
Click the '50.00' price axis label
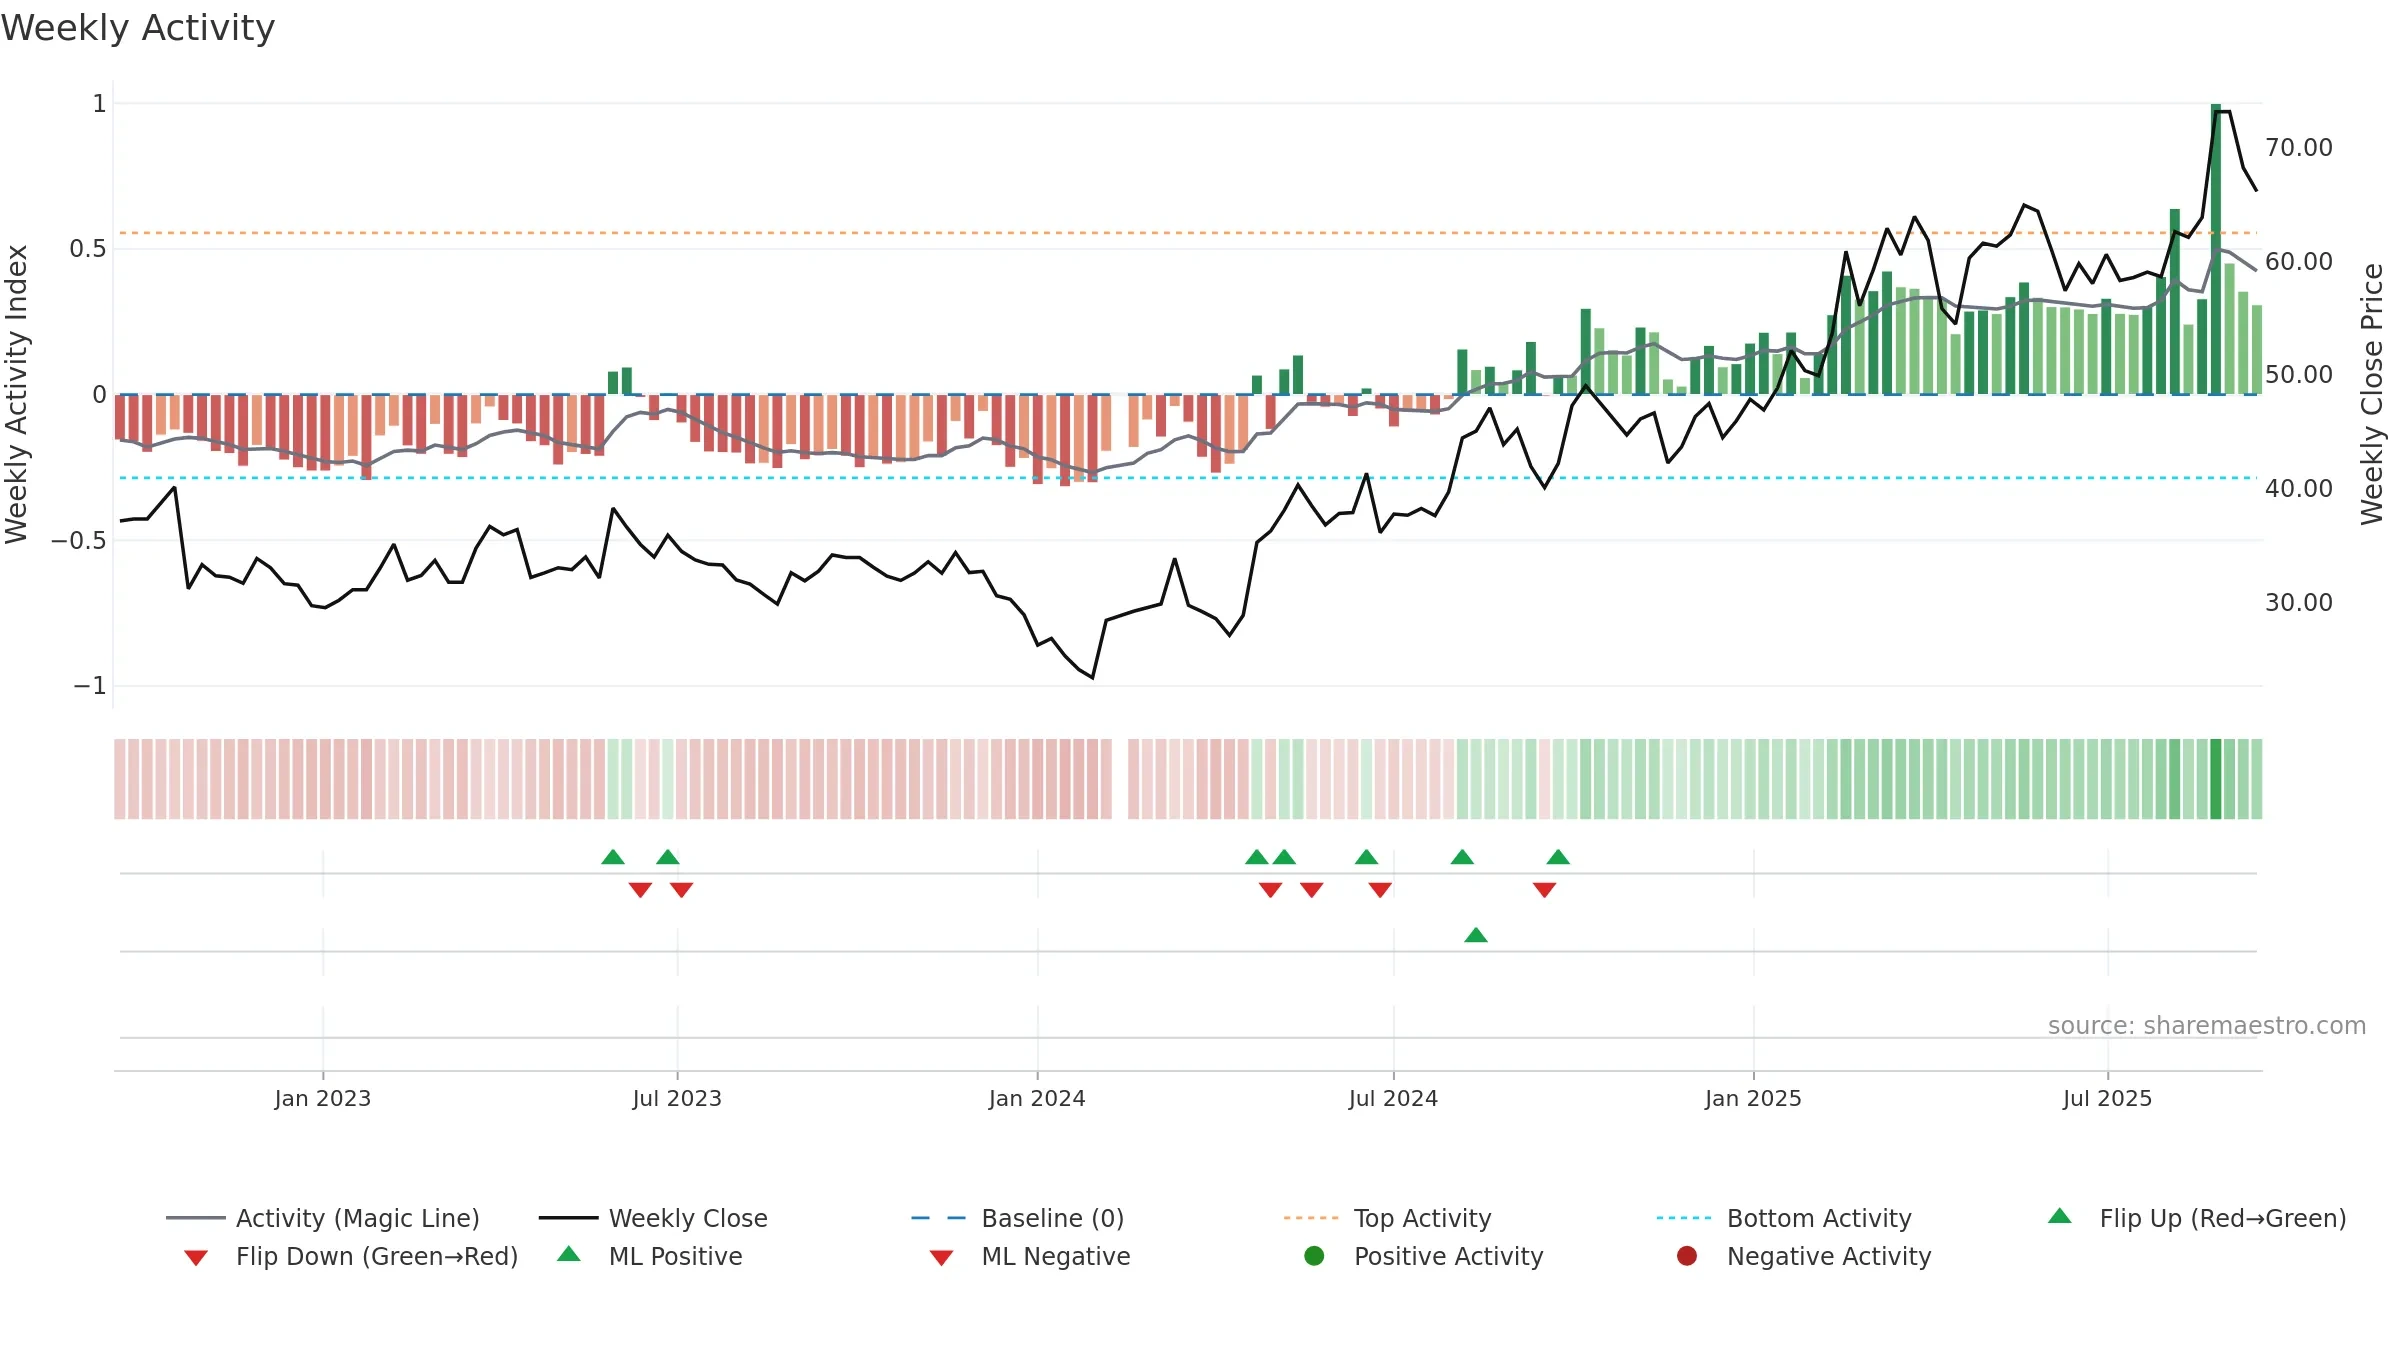click(x=2299, y=375)
